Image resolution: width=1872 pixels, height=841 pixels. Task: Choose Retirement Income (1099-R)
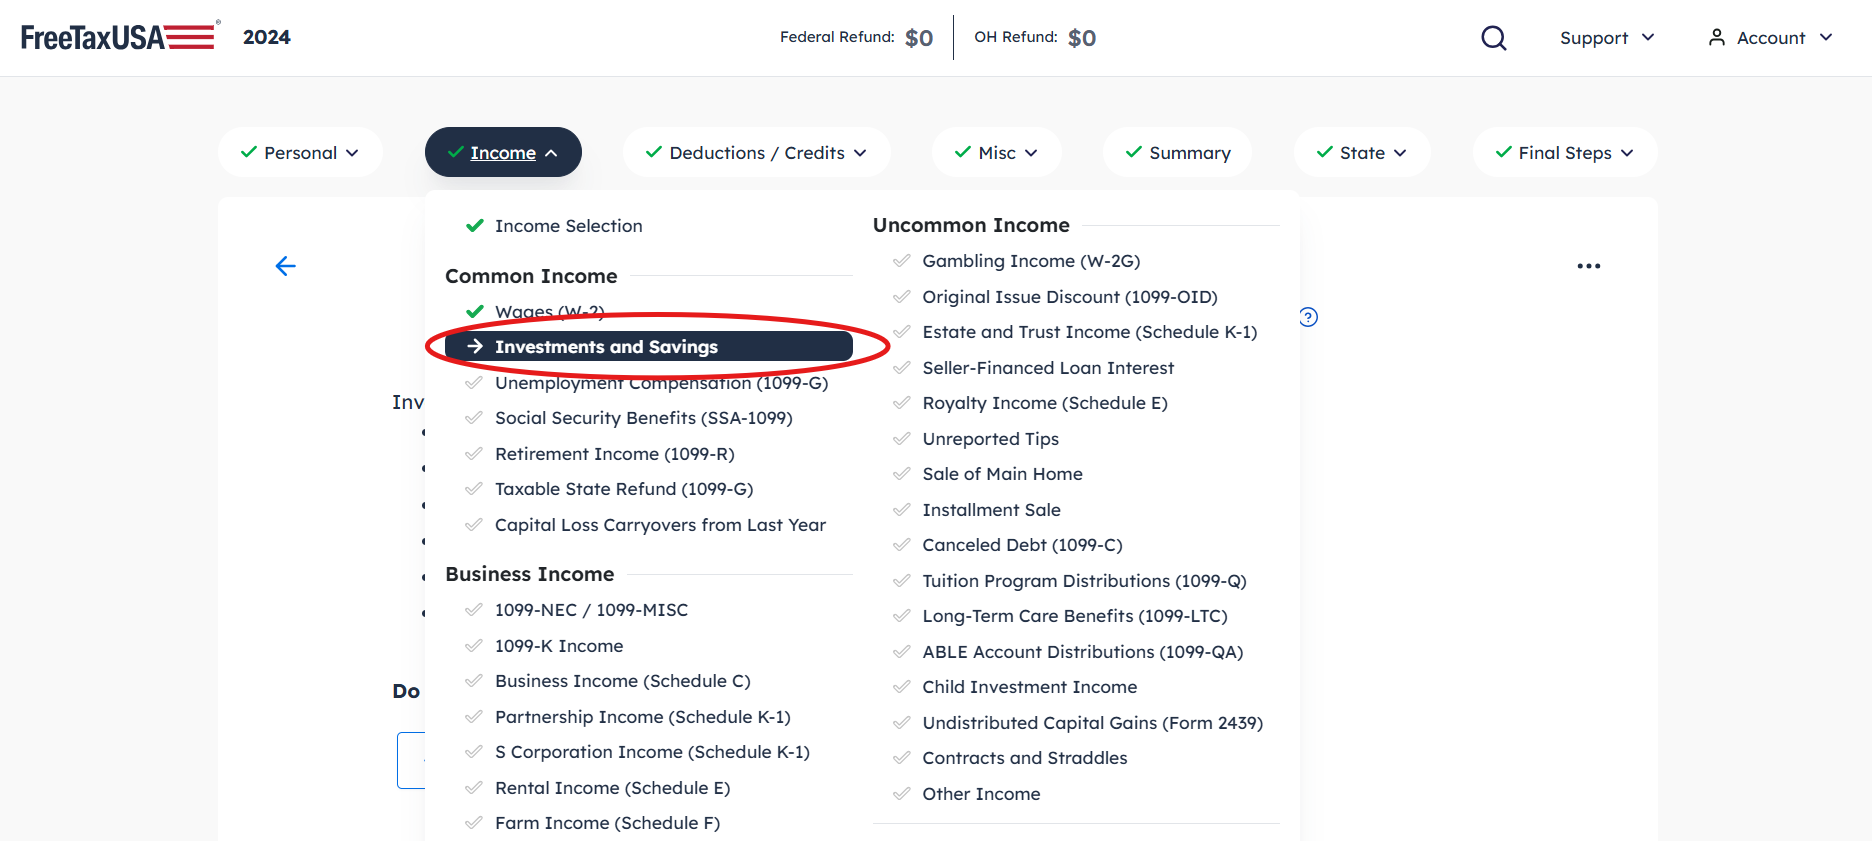pos(614,454)
